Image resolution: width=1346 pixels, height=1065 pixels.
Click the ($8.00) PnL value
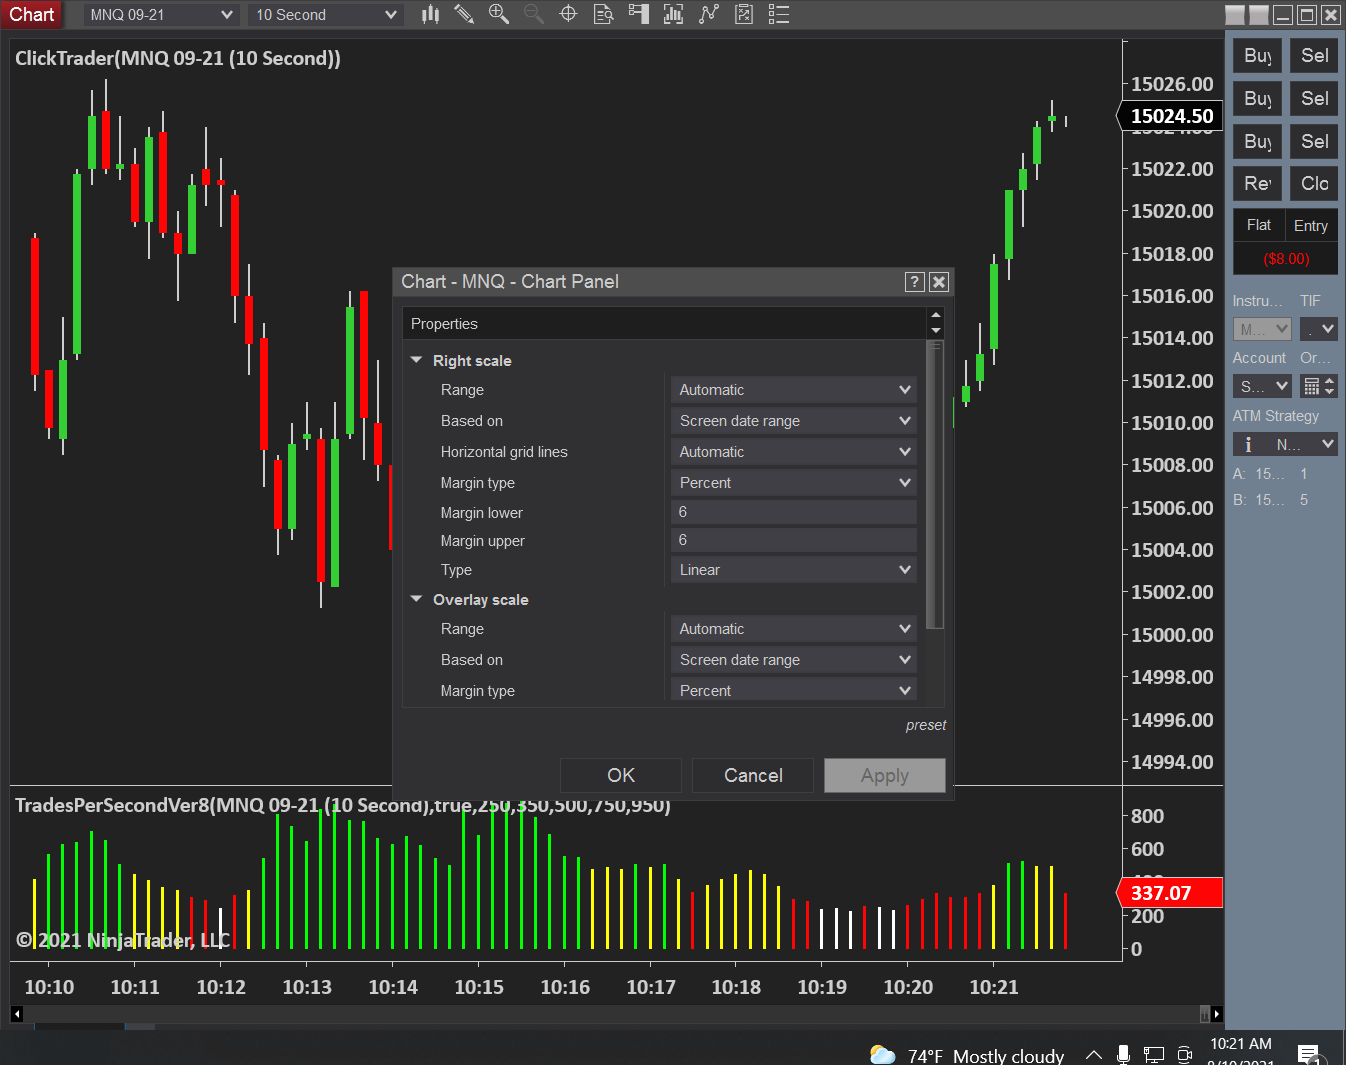pos(1286,259)
